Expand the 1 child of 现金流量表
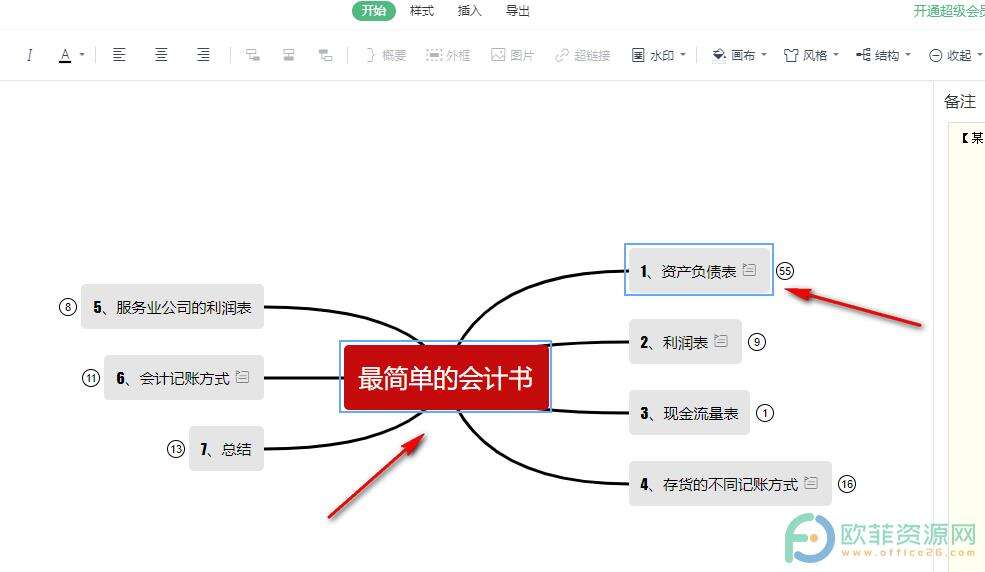Screen dimensions: 985x572 (765, 413)
